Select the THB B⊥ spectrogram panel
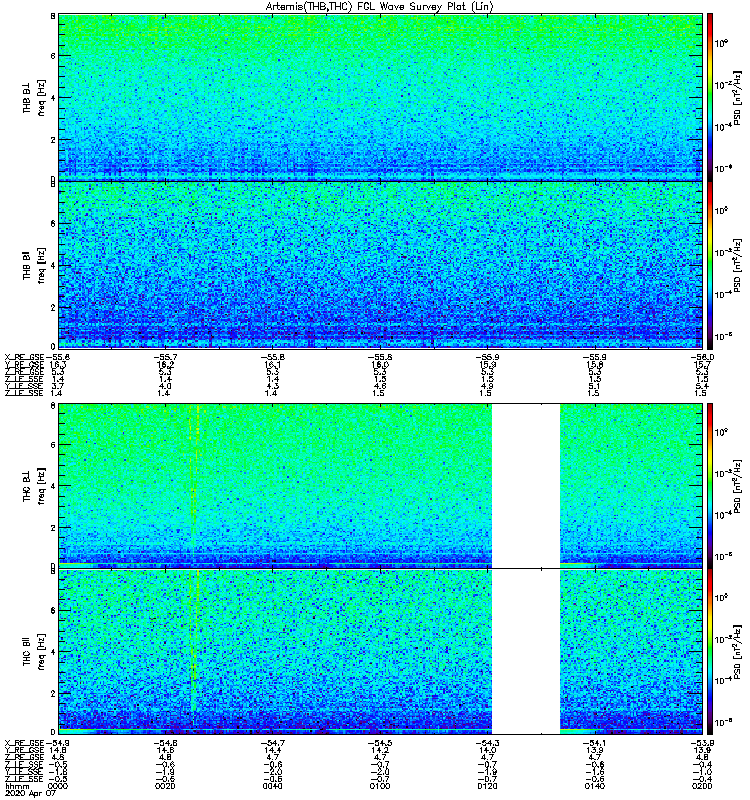Screen dimensions: 750x800 [380, 97]
